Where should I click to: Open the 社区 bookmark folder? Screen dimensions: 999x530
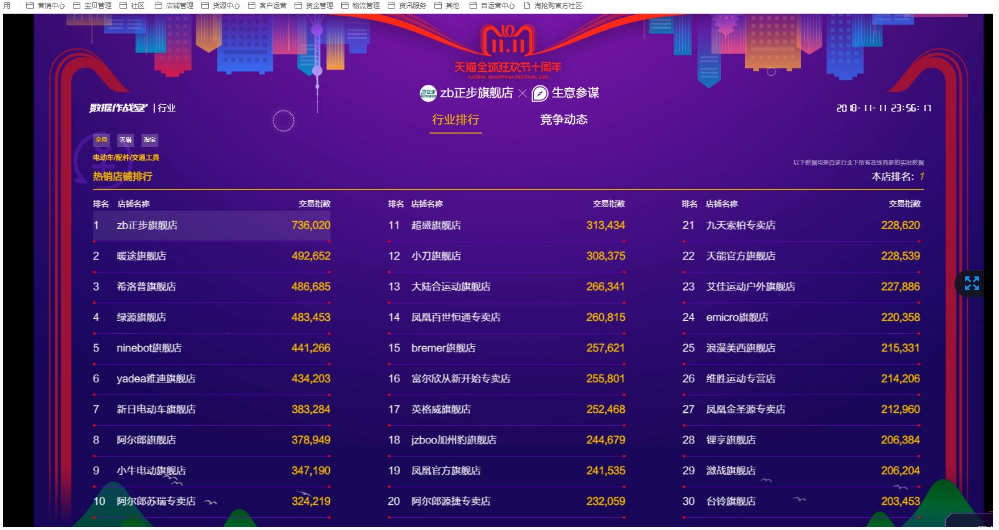[132, 5]
